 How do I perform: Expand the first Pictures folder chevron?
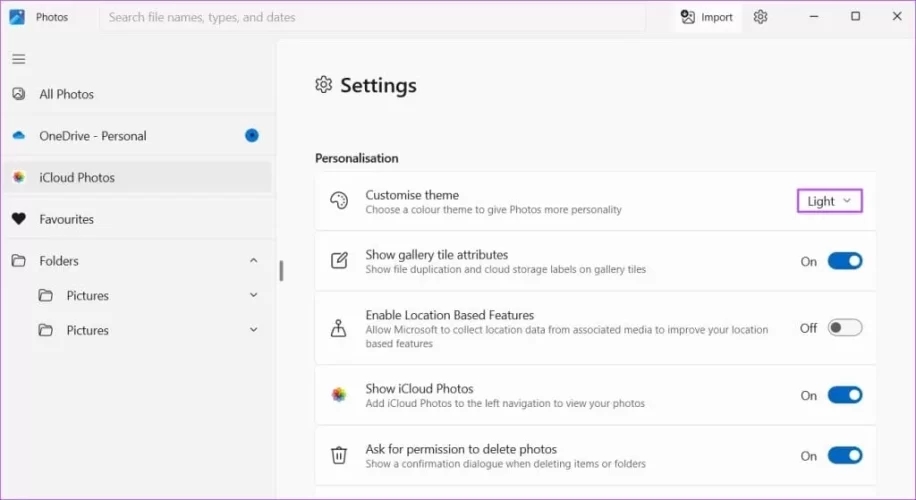253,296
